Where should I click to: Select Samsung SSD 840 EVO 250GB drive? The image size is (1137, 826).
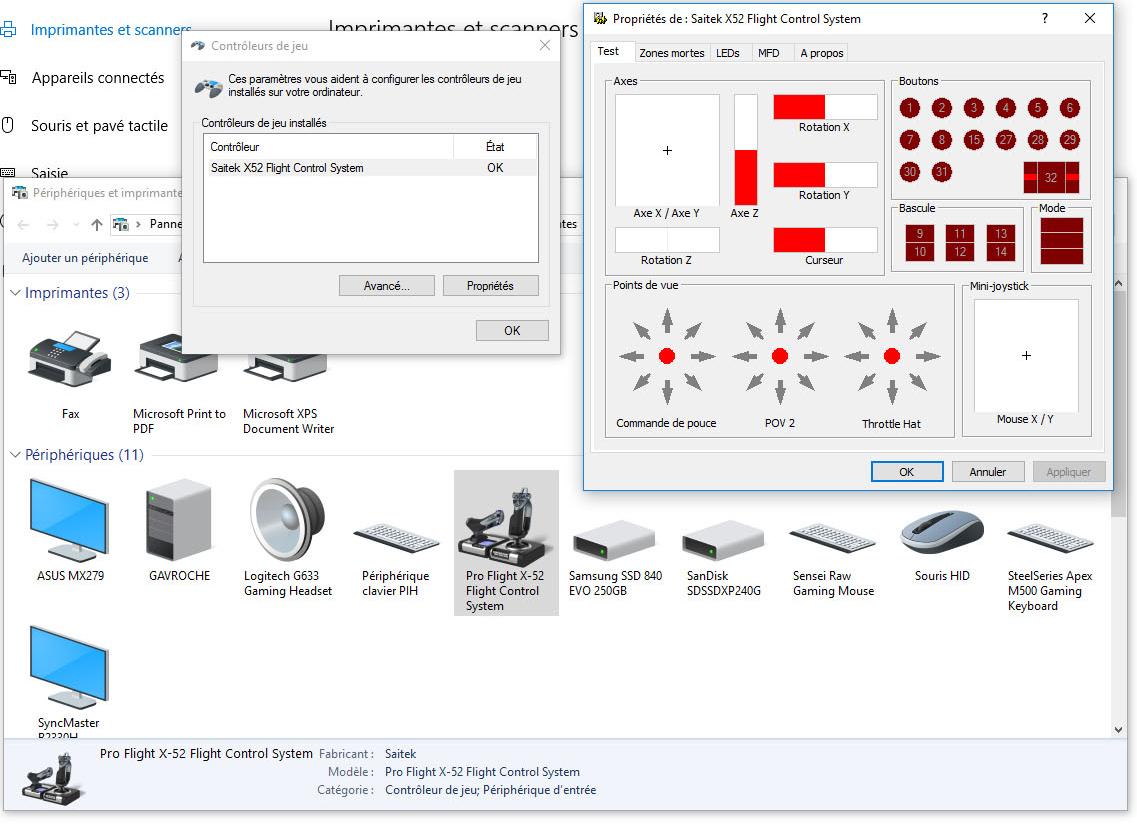pos(615,558)
